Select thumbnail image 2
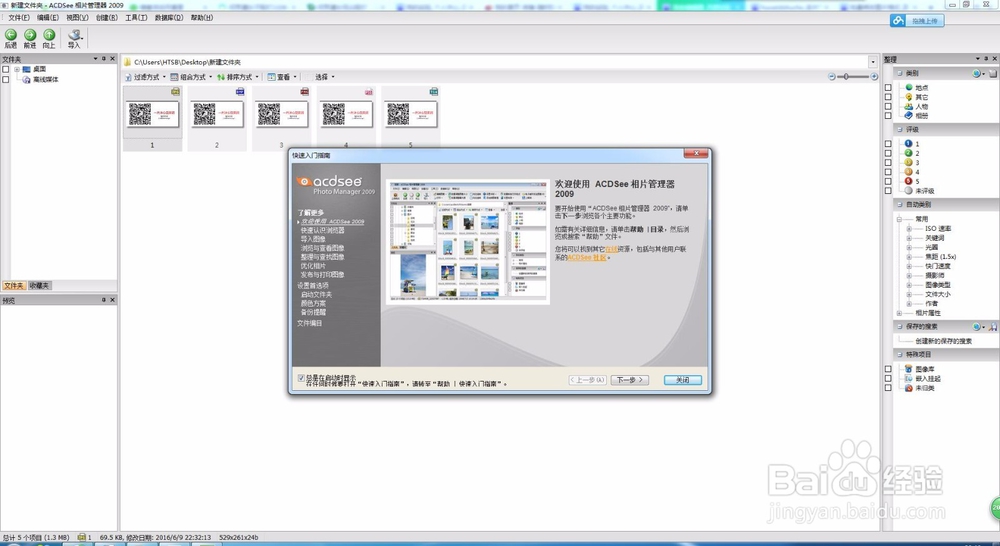 coord(217,119)
